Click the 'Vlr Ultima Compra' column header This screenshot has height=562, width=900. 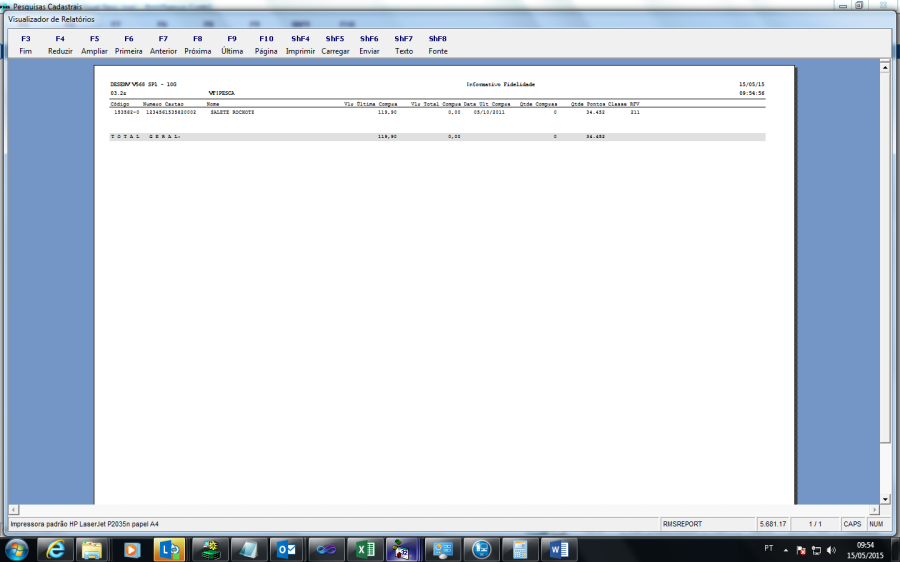click(370, 104)
